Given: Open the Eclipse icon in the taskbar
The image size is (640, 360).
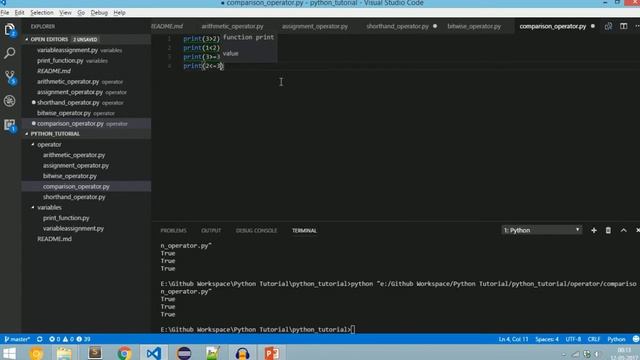Looking at the screenshot, I should 184,353.
